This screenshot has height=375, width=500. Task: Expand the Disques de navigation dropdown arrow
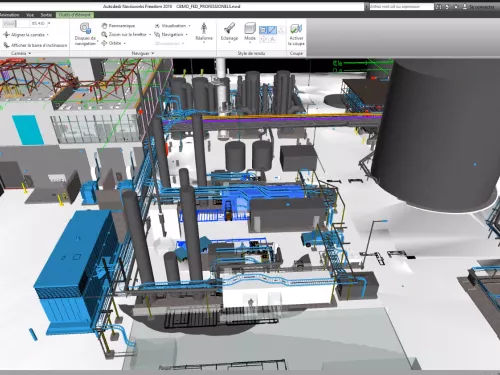[x=97, y=41]
